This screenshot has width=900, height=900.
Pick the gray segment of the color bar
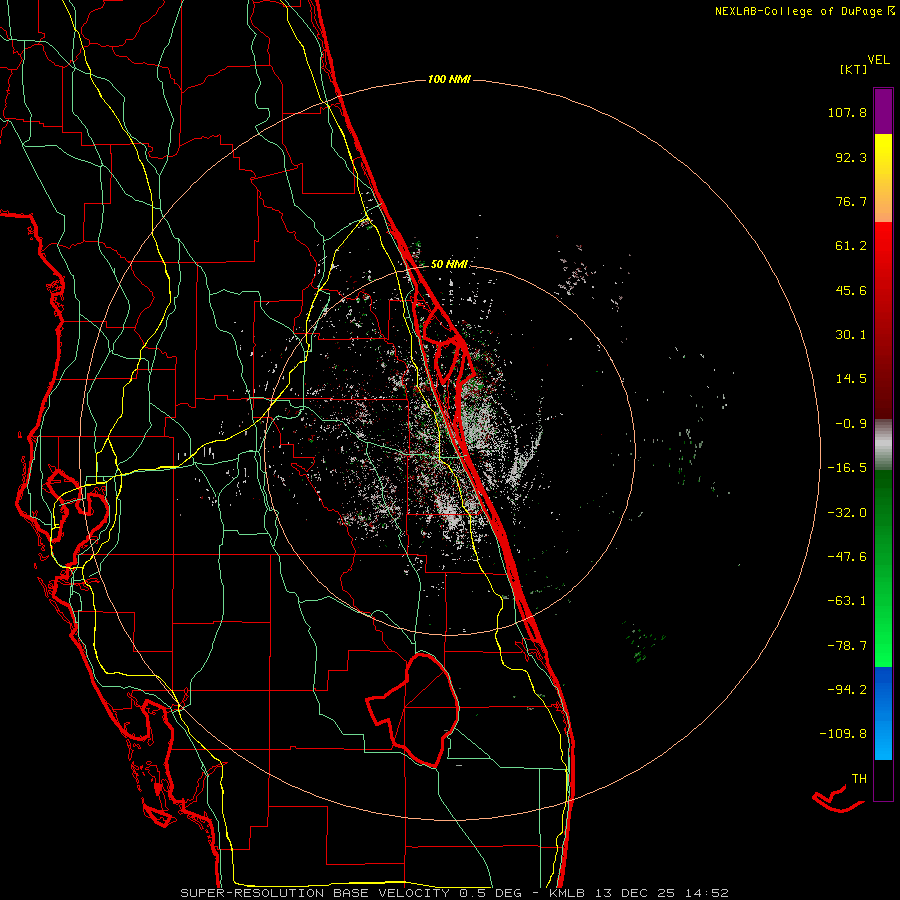tap(883, 445)
